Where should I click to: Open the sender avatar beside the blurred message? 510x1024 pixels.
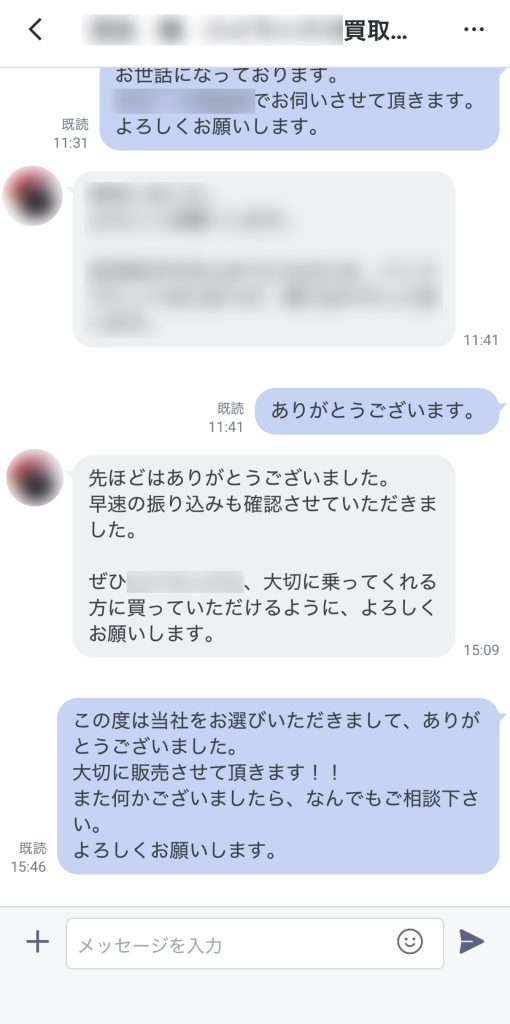pos(33,196)
